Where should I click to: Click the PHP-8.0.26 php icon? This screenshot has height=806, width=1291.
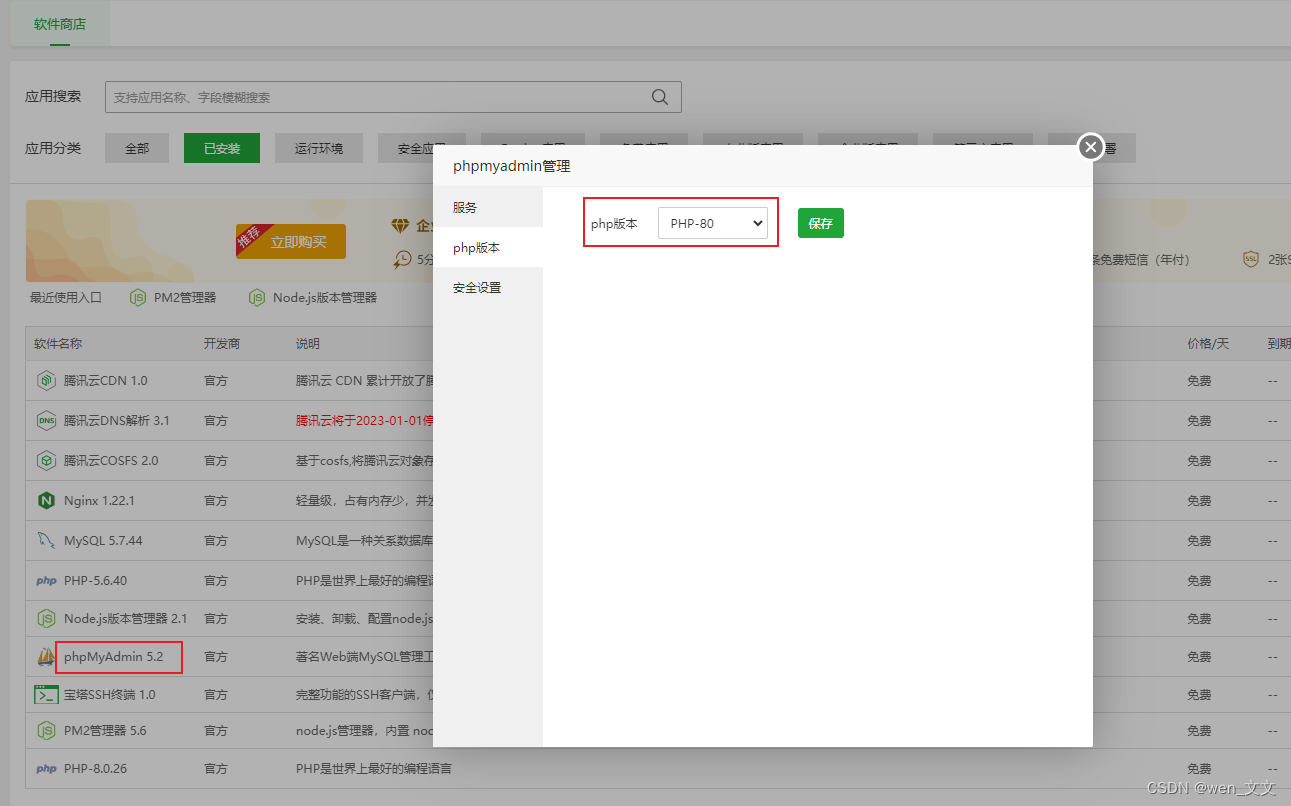pos(46,768)
